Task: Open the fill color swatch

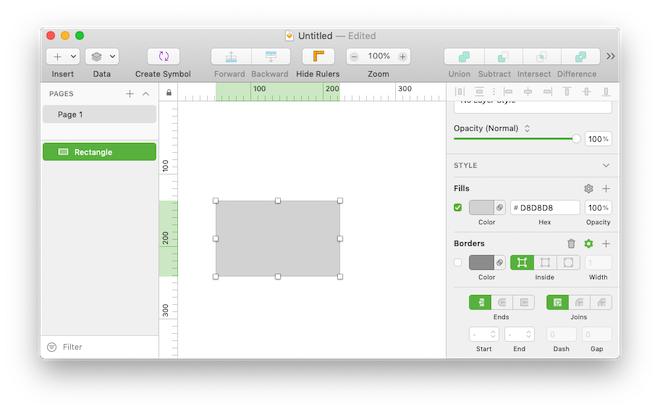Action: pos(481,207)
